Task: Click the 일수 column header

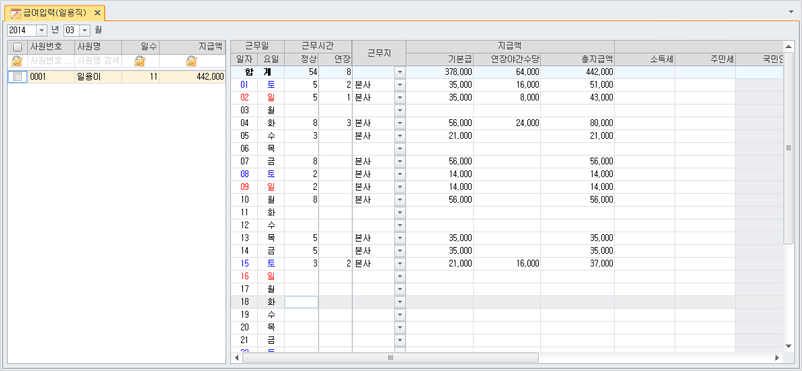Action: point(141,47)
